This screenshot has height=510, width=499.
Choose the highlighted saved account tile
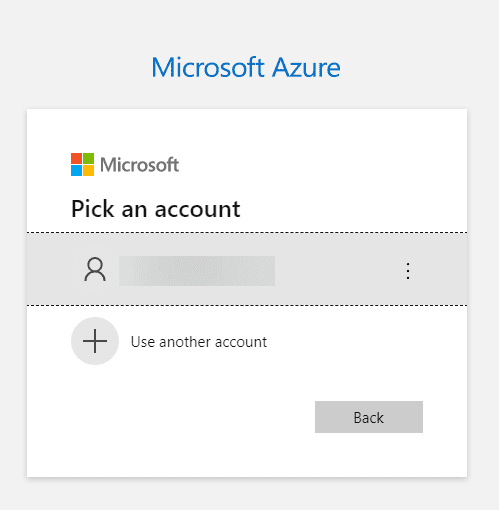coord(247,269)
